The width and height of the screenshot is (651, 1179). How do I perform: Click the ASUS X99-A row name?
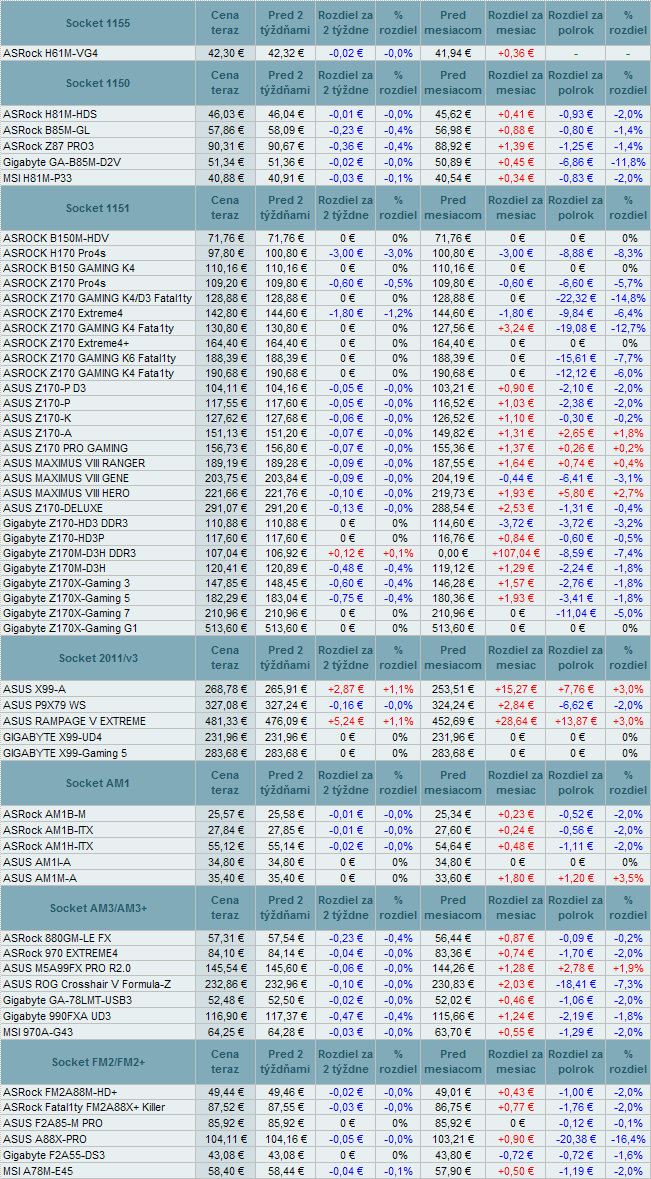click(35, 689)
